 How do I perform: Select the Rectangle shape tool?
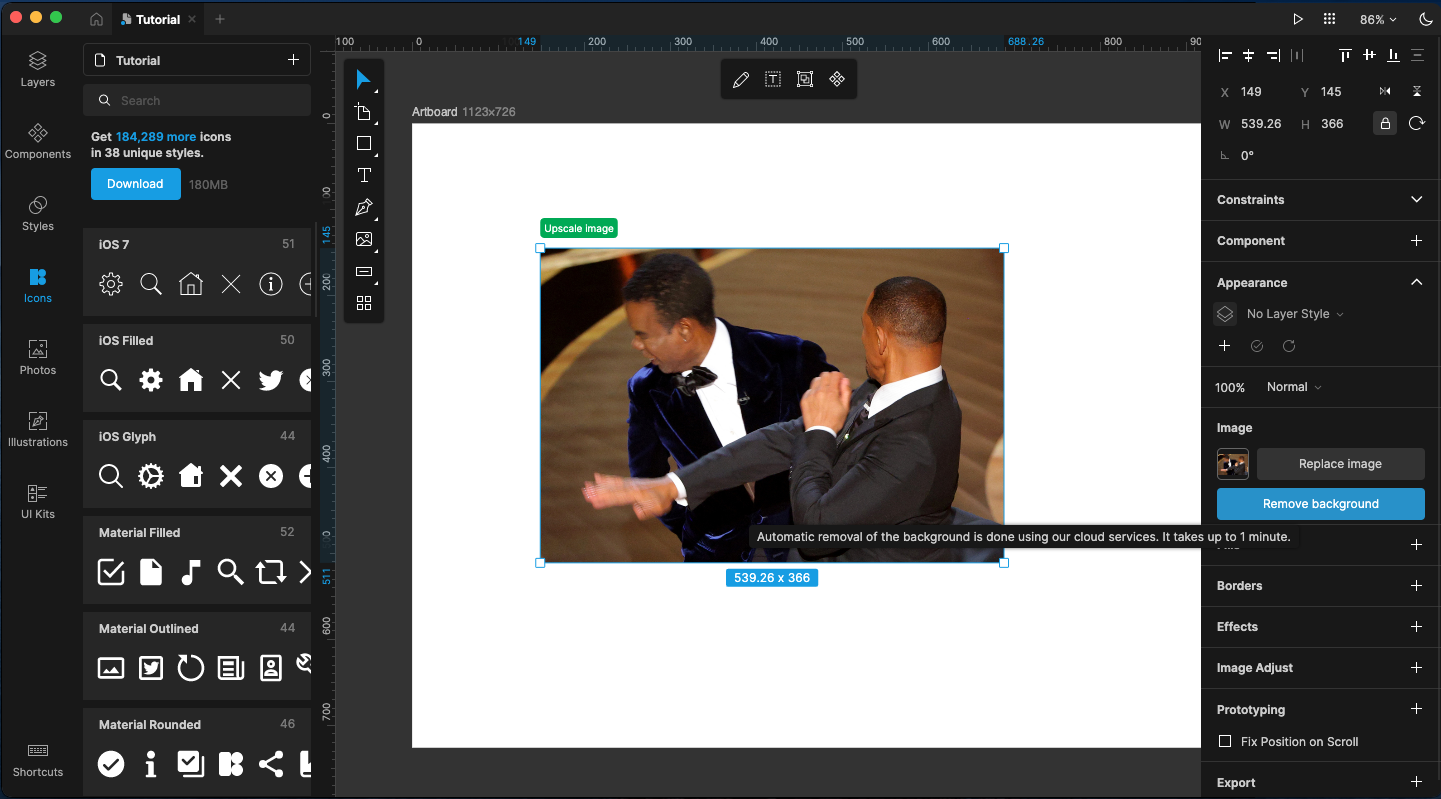point(364,143)
